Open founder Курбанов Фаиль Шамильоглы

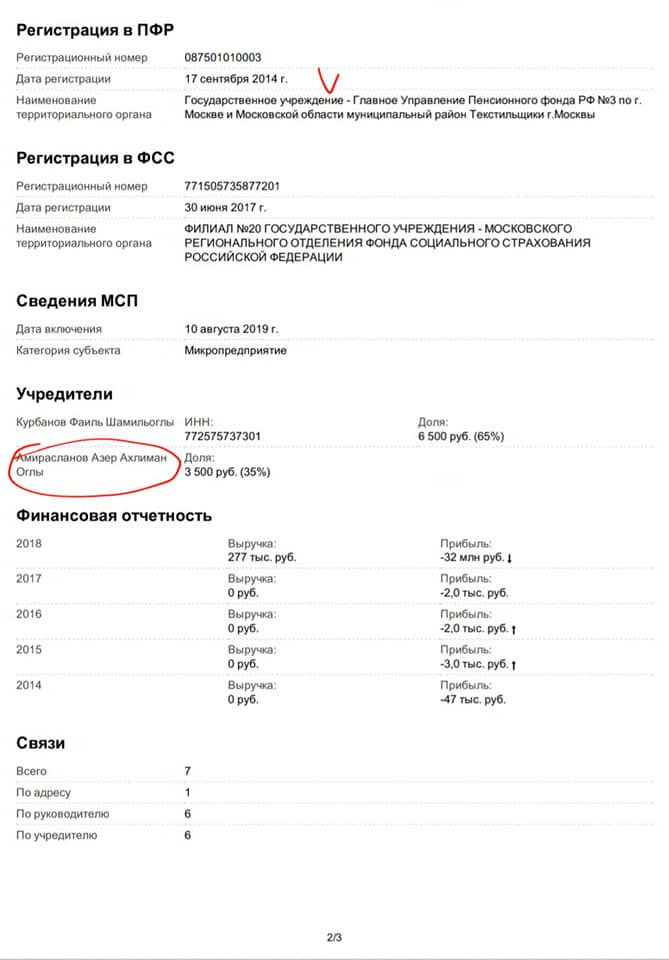(x=95, y=422)
